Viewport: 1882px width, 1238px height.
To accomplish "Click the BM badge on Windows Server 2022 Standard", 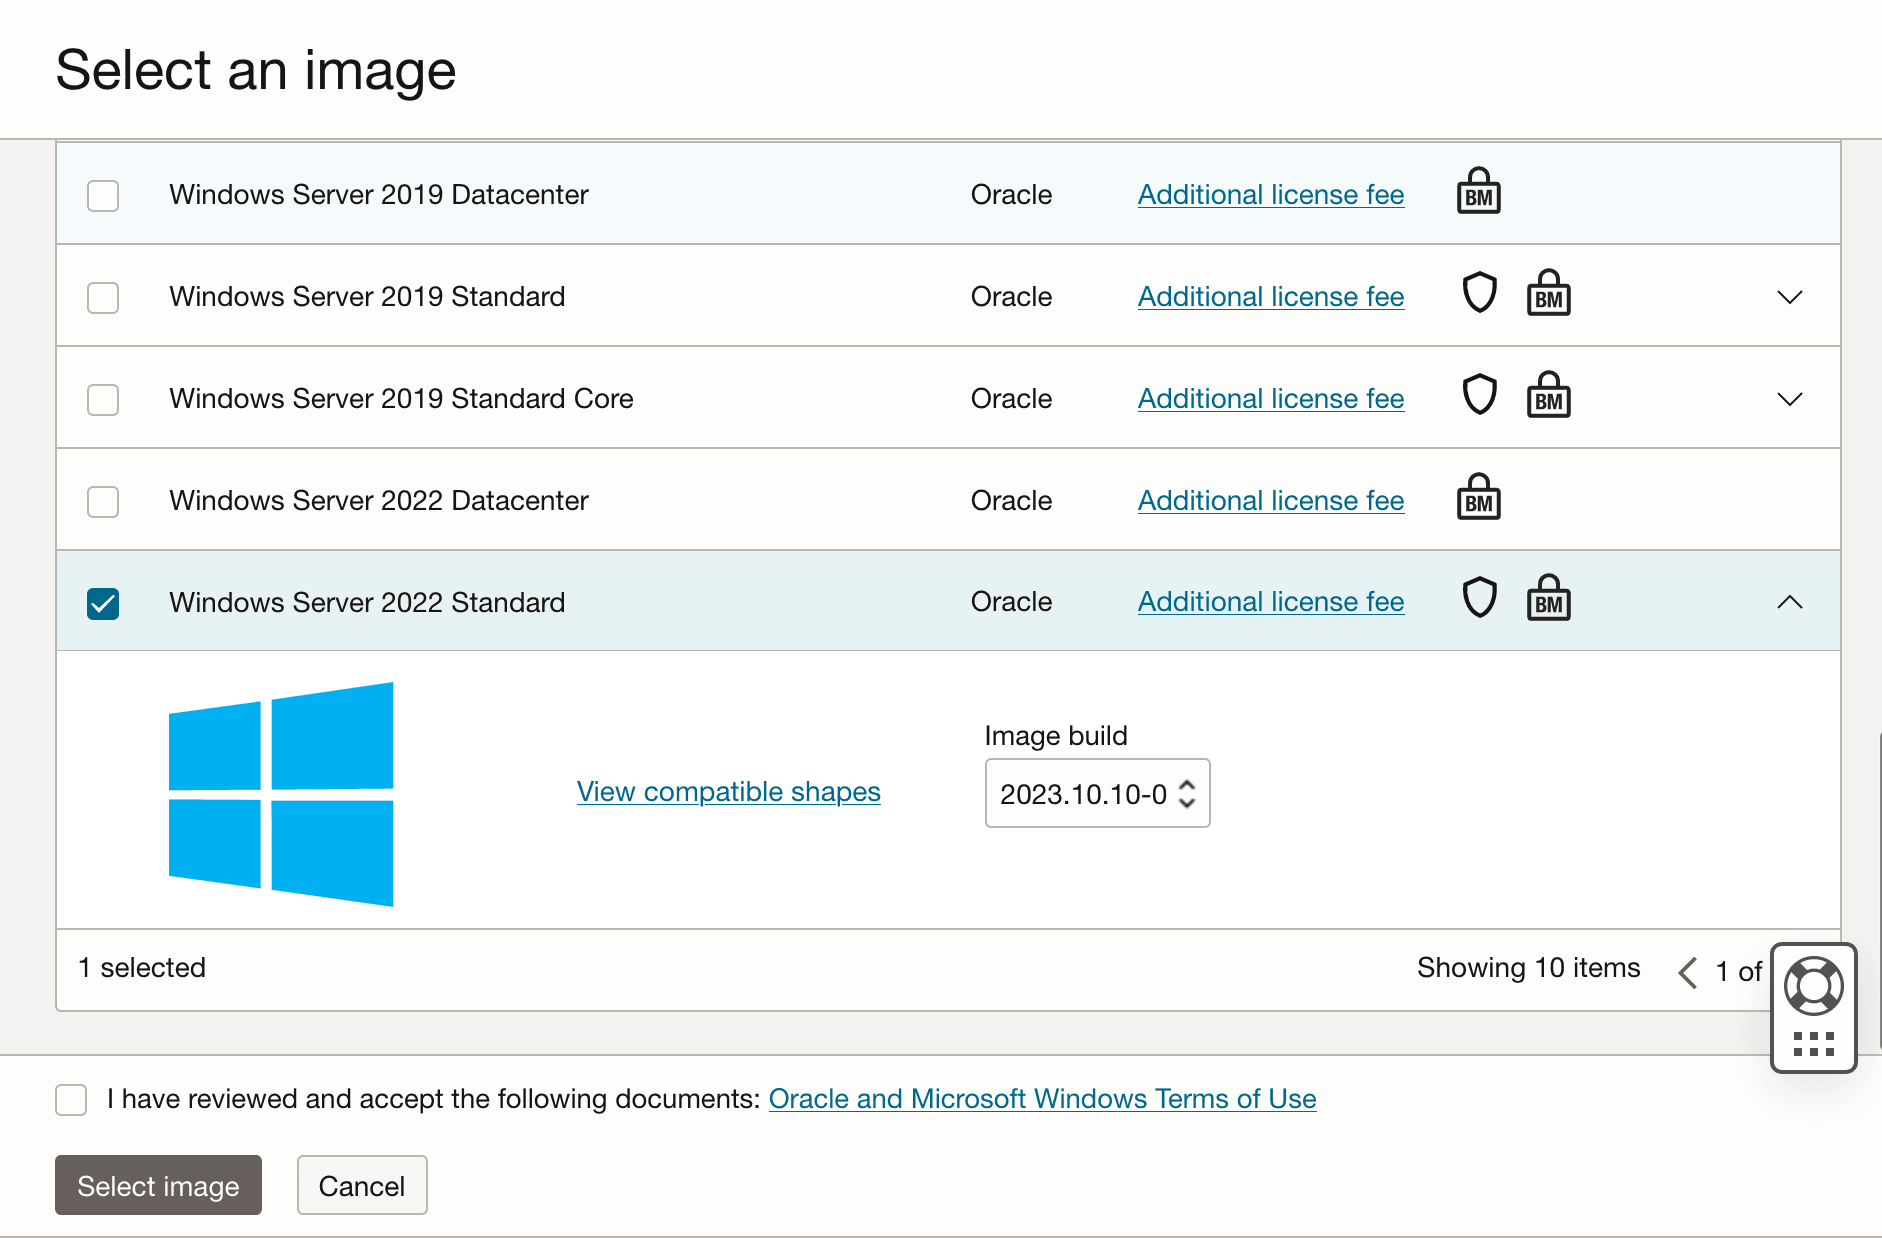I will tap(1548, 597).
